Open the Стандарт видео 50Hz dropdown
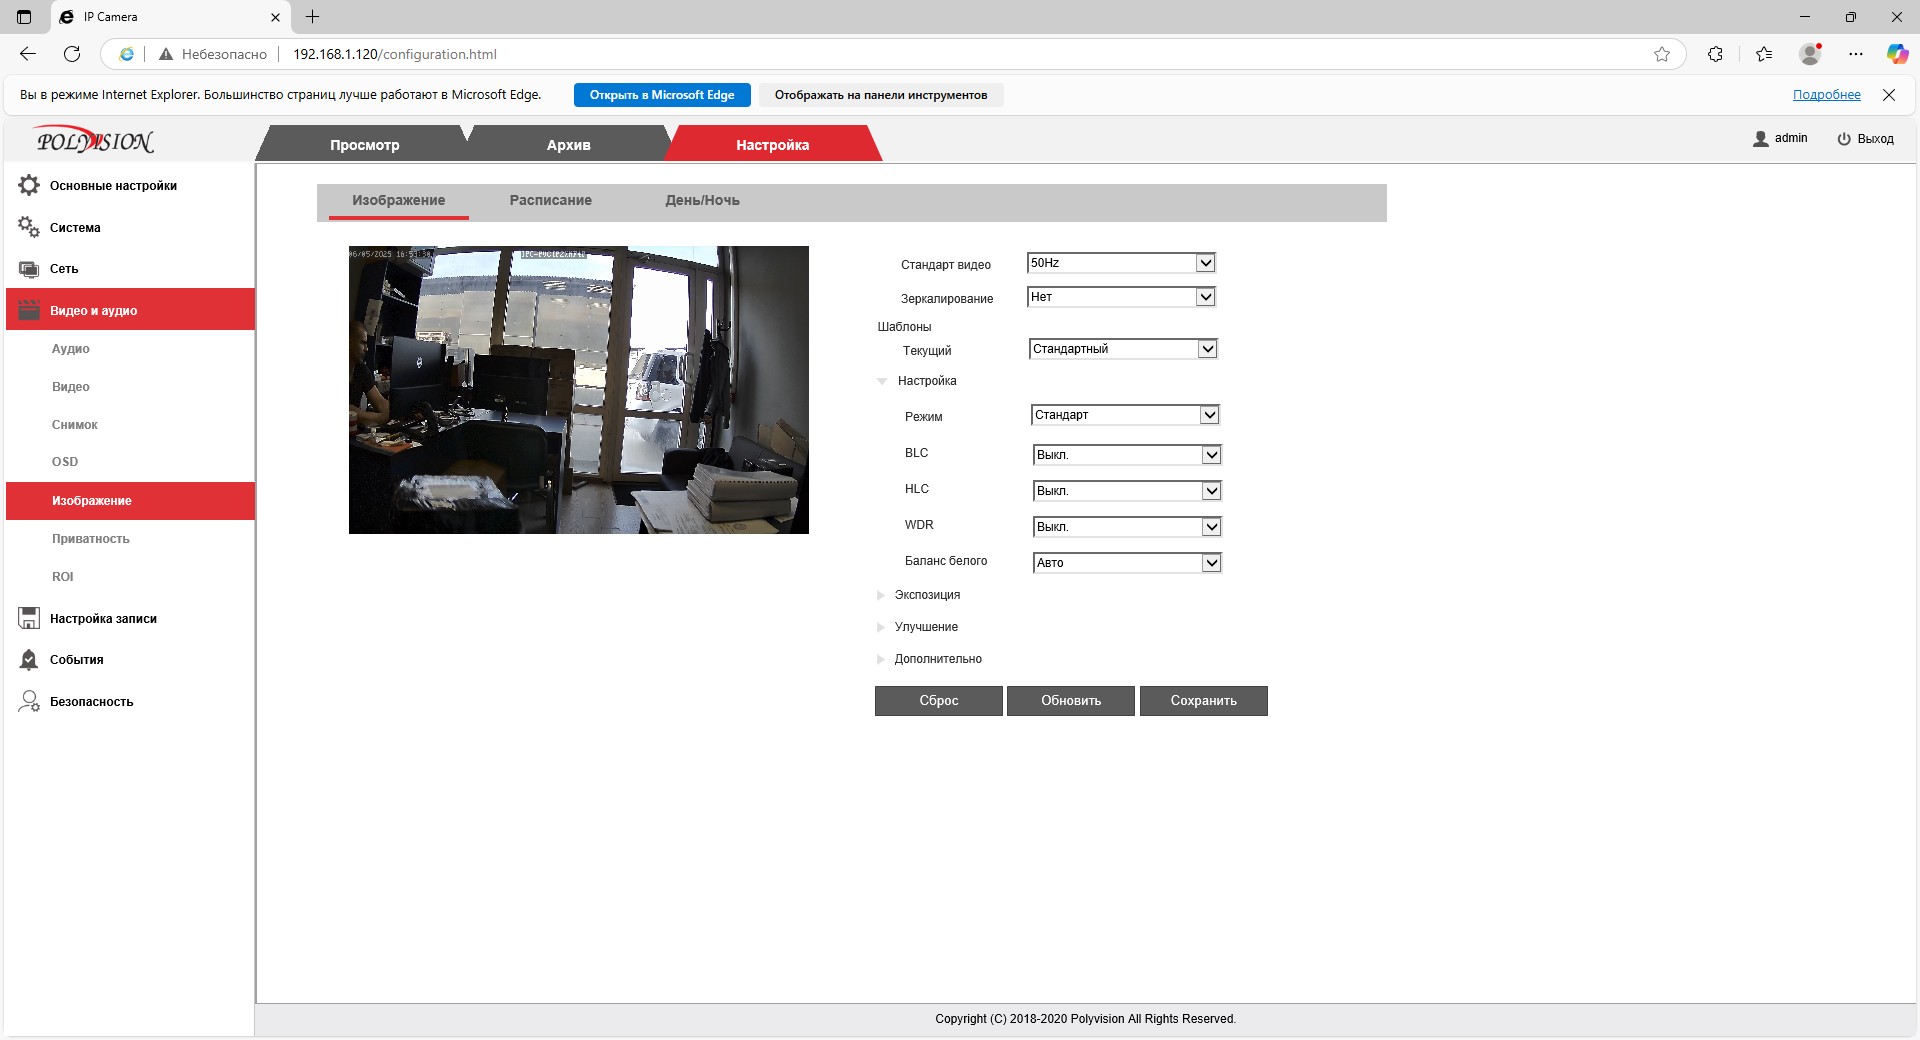Viewport: 1920px width, 1040px height. tap(1121, 263)
